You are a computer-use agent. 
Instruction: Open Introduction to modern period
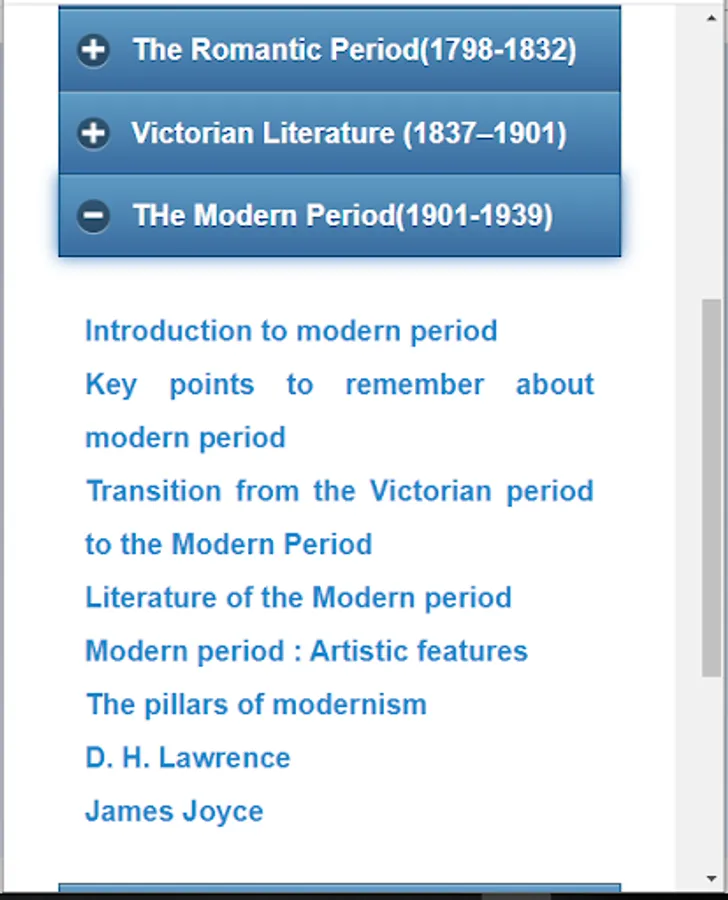tap(291, 331)
